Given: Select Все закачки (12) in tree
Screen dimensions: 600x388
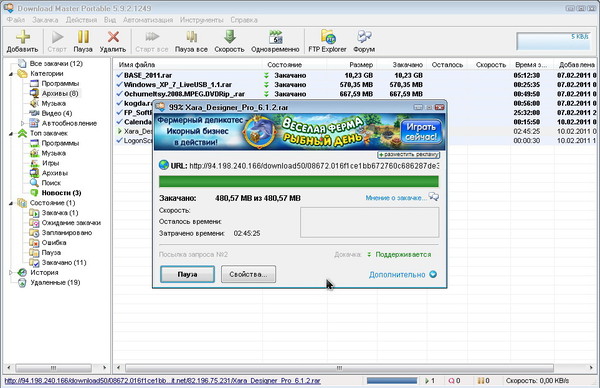Looking at the screenshot, I should coord(56,64).
